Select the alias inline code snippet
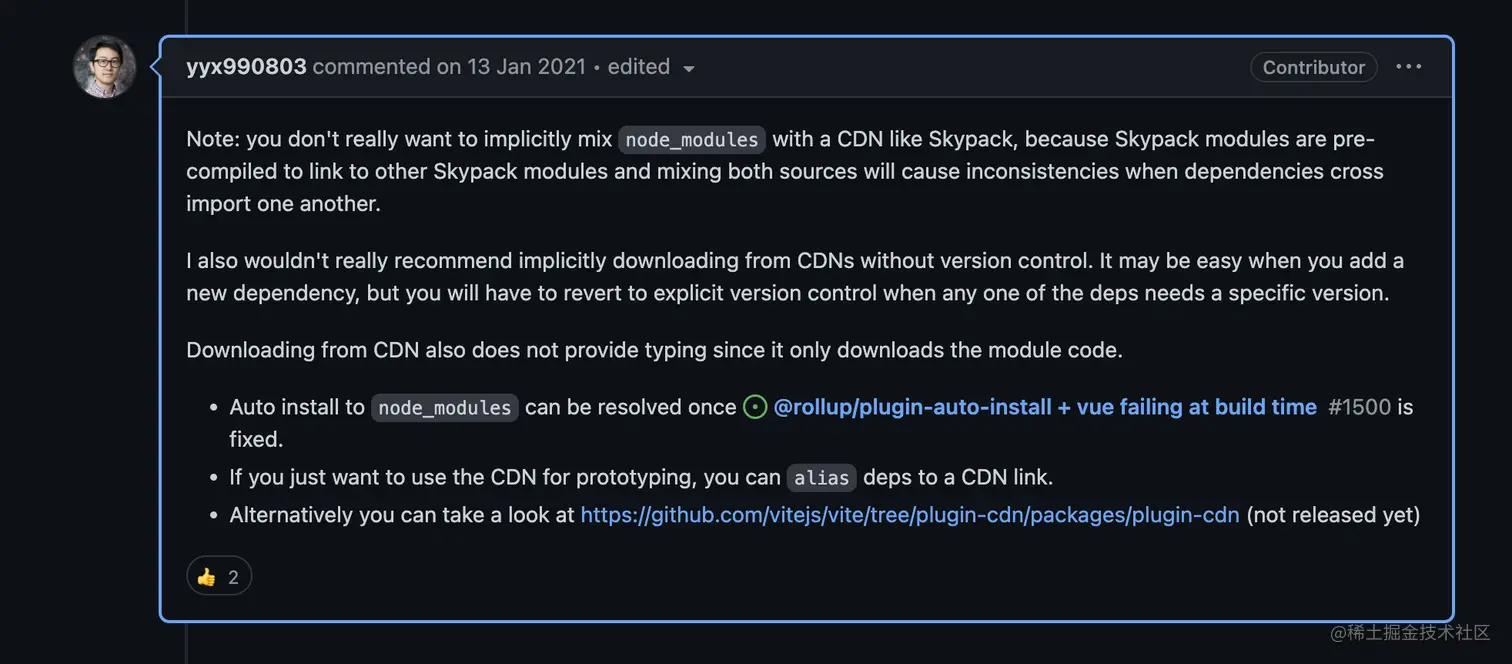This screenshot has height=664, width=1512. click(821, 478)
